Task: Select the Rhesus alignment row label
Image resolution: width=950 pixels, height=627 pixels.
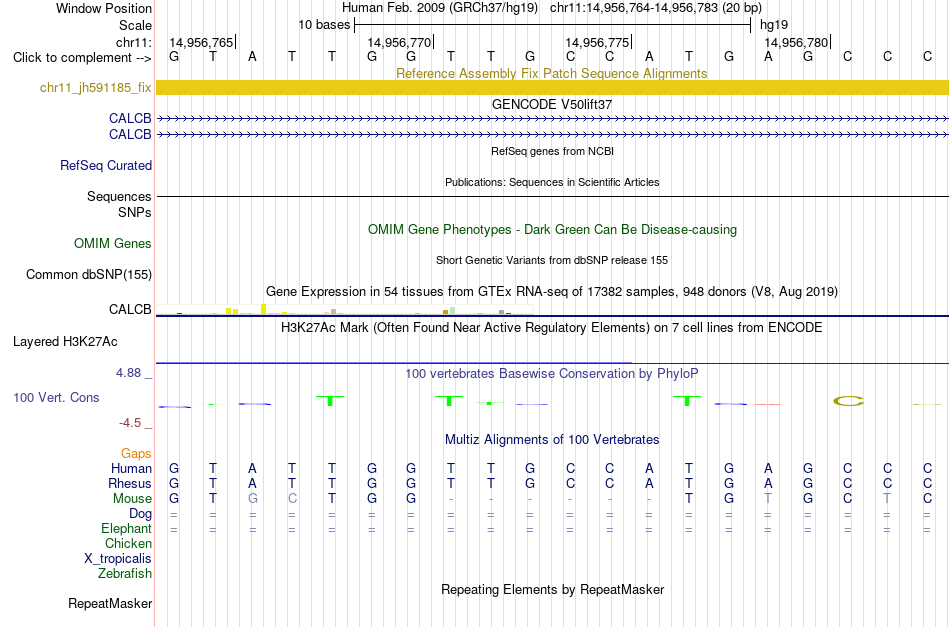Action: pyautogui.click(x=130, y=483)
